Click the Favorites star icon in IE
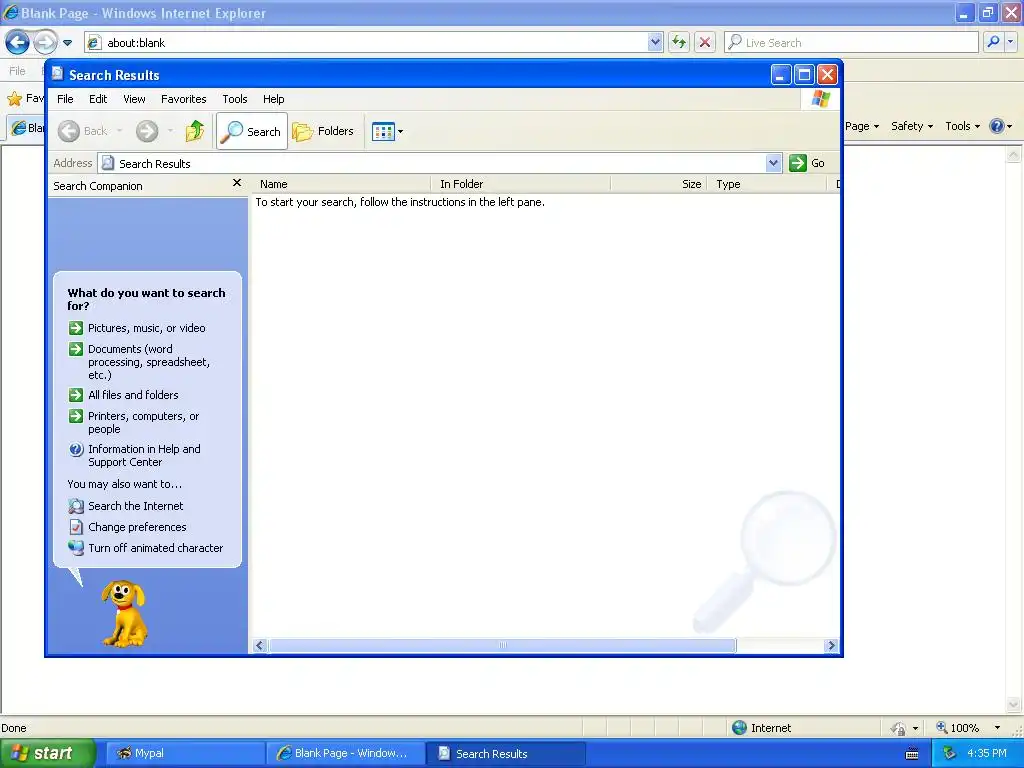This screenshot has height=768, width=1024. (x=14, y=99)
